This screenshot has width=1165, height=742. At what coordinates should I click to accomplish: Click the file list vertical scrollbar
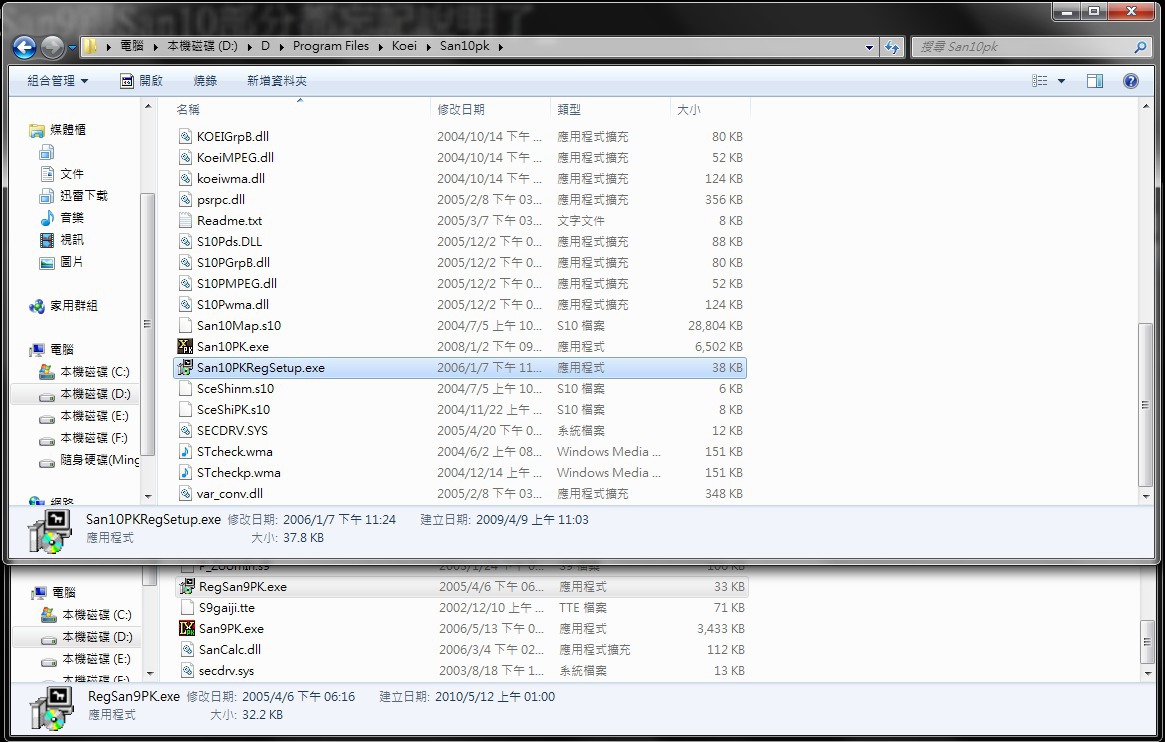[1146, 405]
